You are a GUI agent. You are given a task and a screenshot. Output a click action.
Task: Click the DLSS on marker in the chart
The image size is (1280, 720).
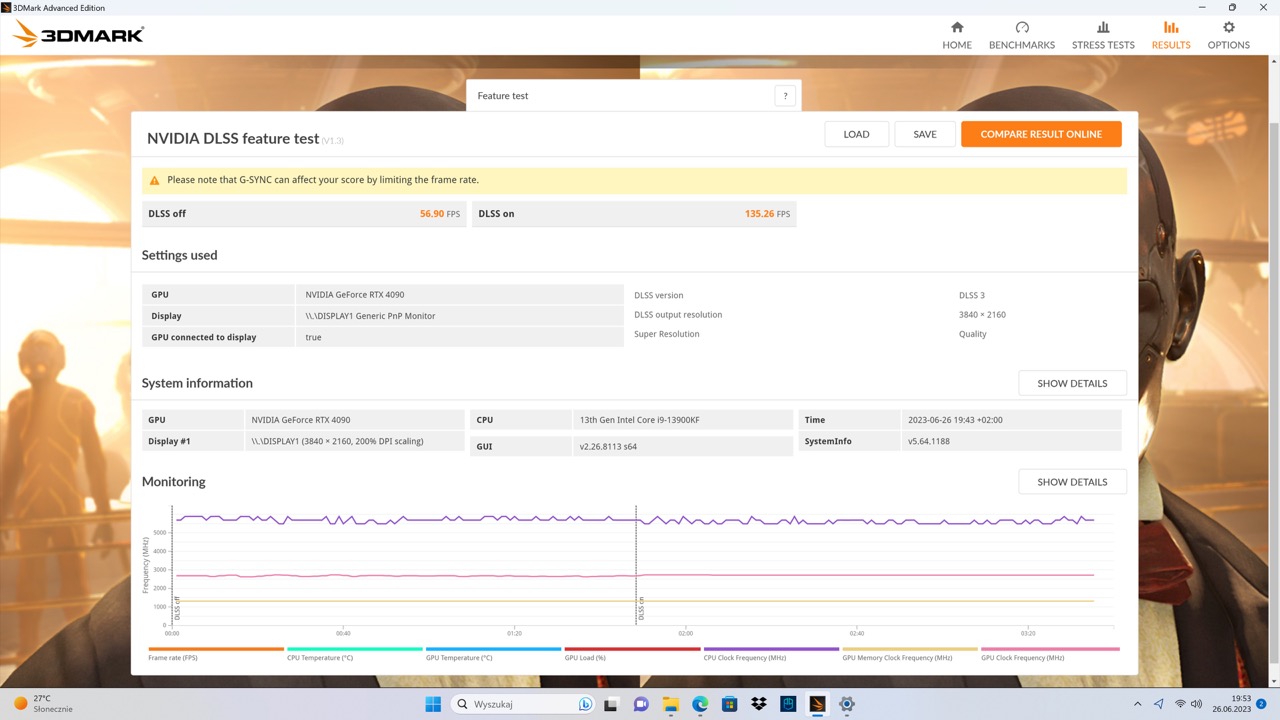(641, 608)
